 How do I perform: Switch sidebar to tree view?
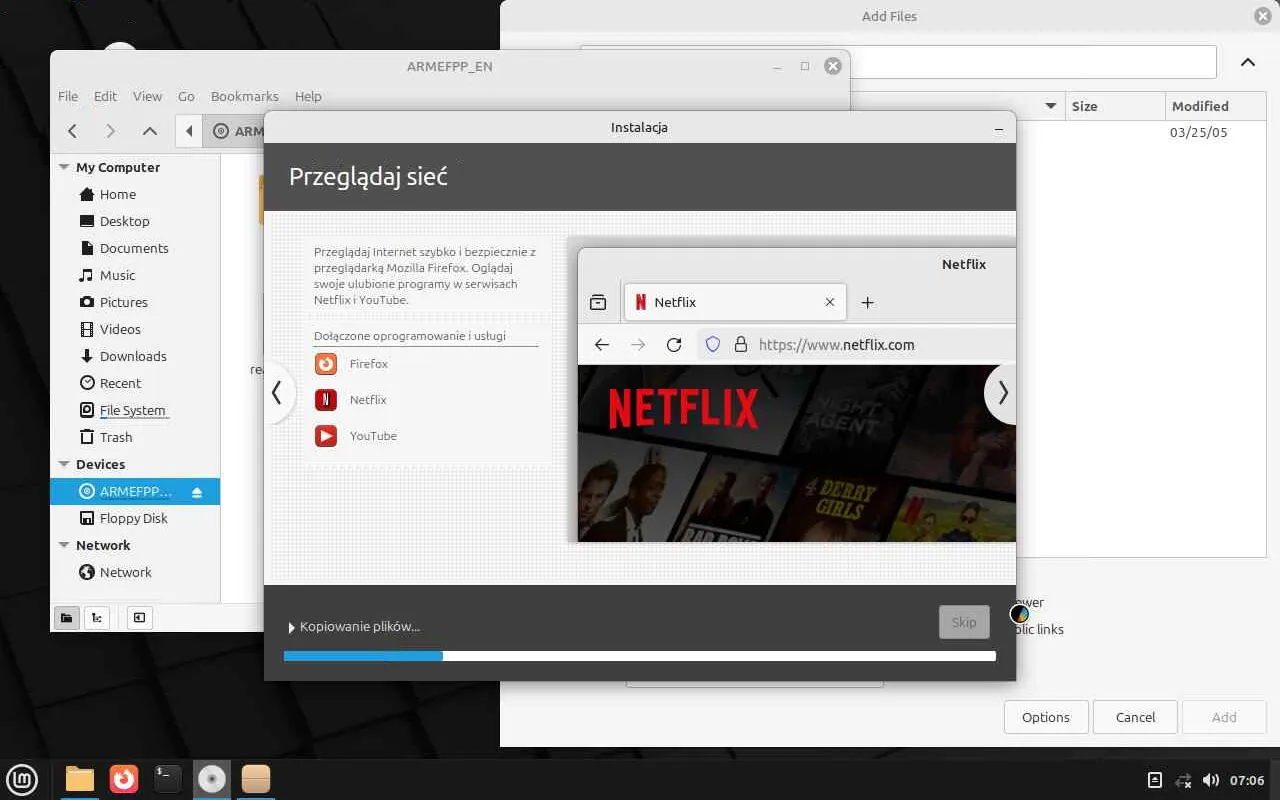point(96,617)
